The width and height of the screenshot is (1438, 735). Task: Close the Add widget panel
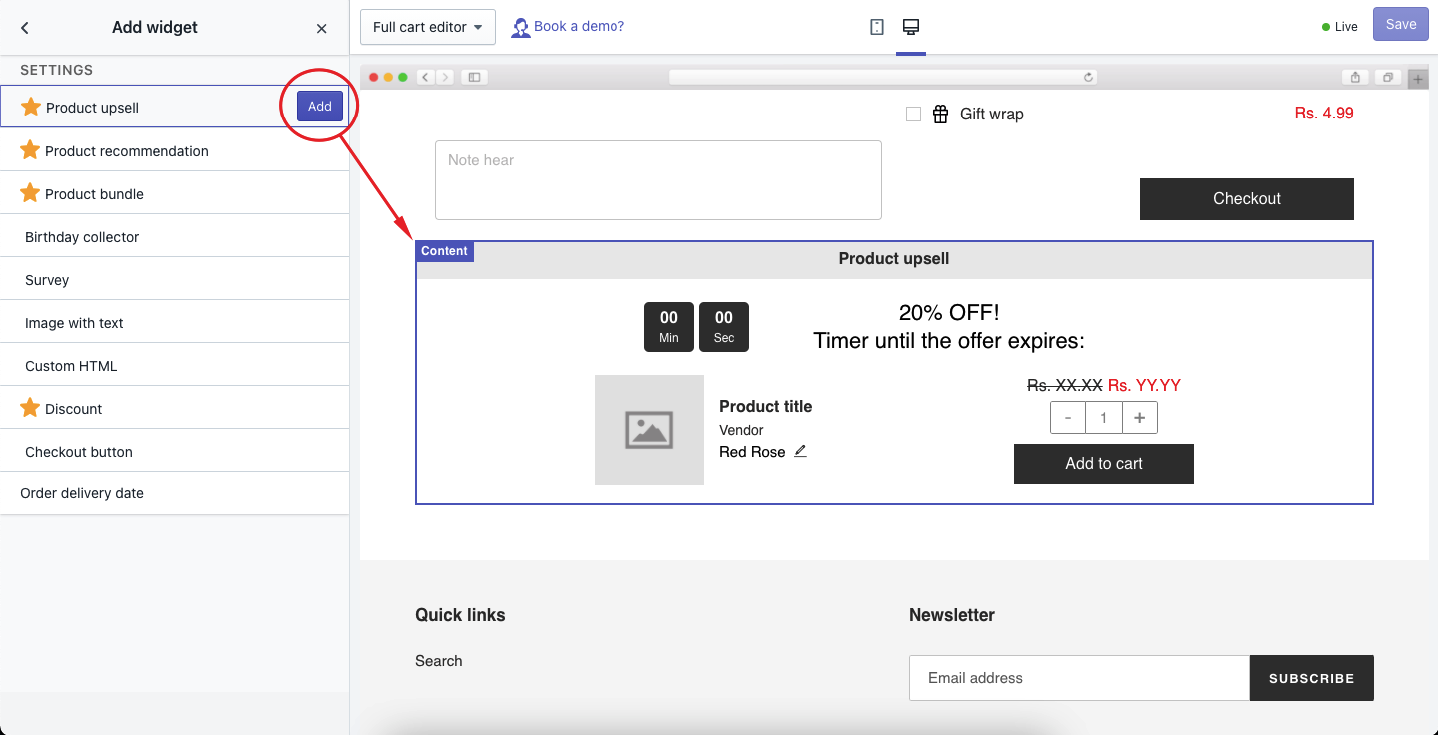pos(322,28)
